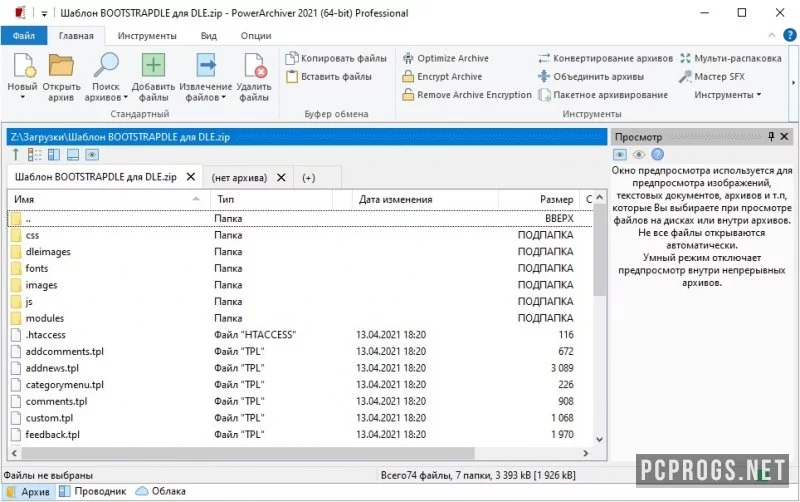
Task: Select the dleimages folder
Action: click(x=300, y=252)
